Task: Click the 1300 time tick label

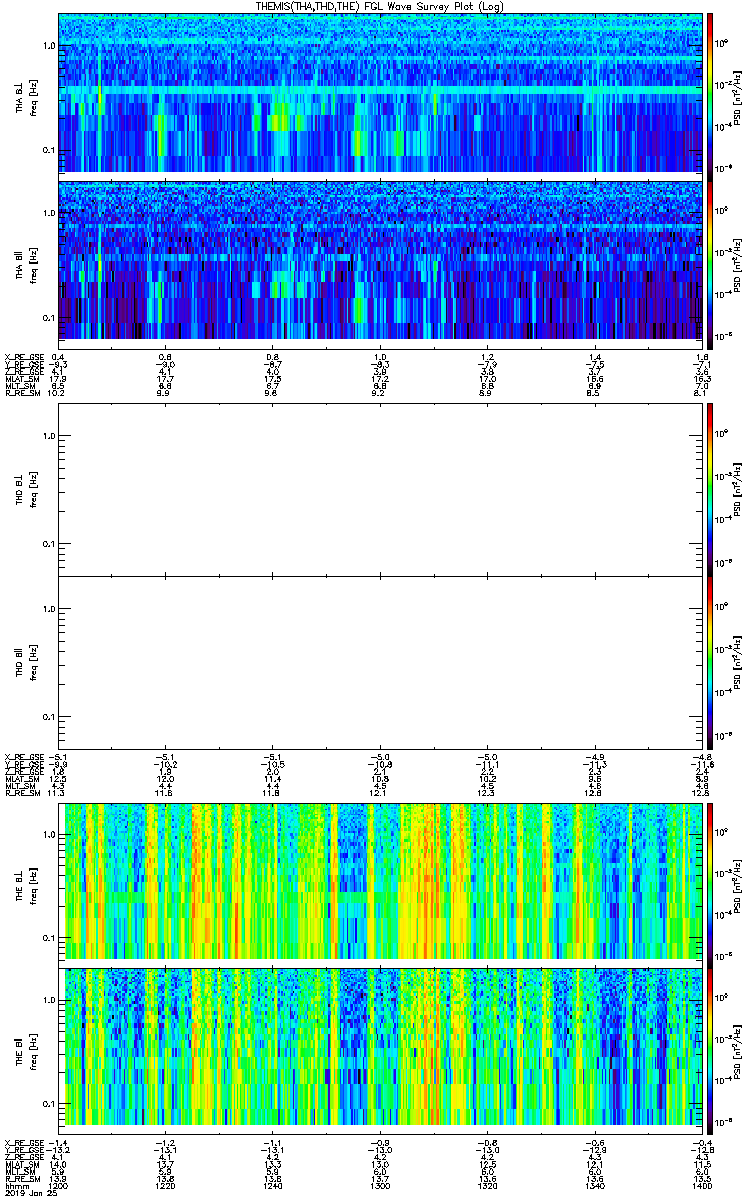Action: click(379, 1186)
